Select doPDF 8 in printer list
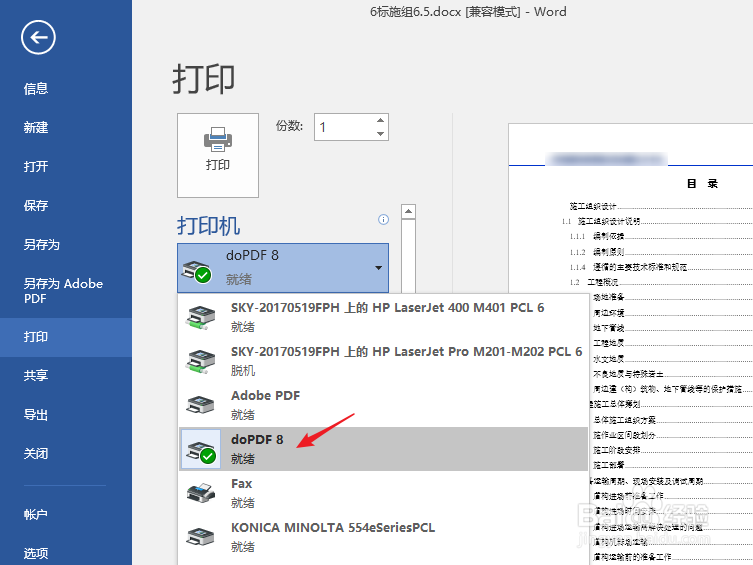753x565 pixels. tap(383, 449)
